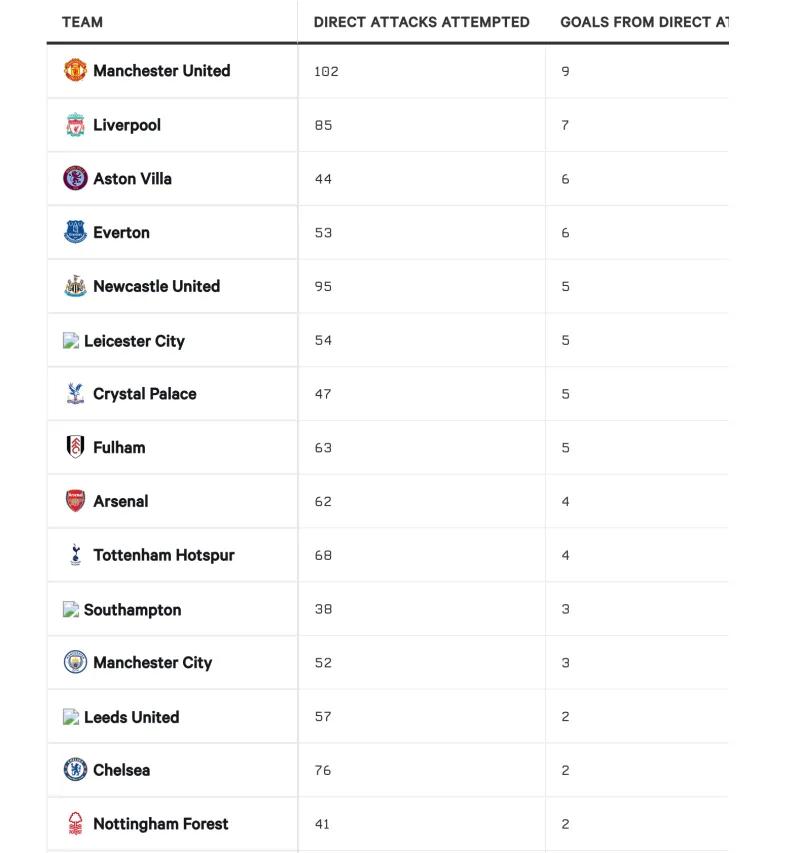This screenshot has width=800, height=853.
Task: Click the Nottingham Forest tree icon
Action: pos(75,824)
